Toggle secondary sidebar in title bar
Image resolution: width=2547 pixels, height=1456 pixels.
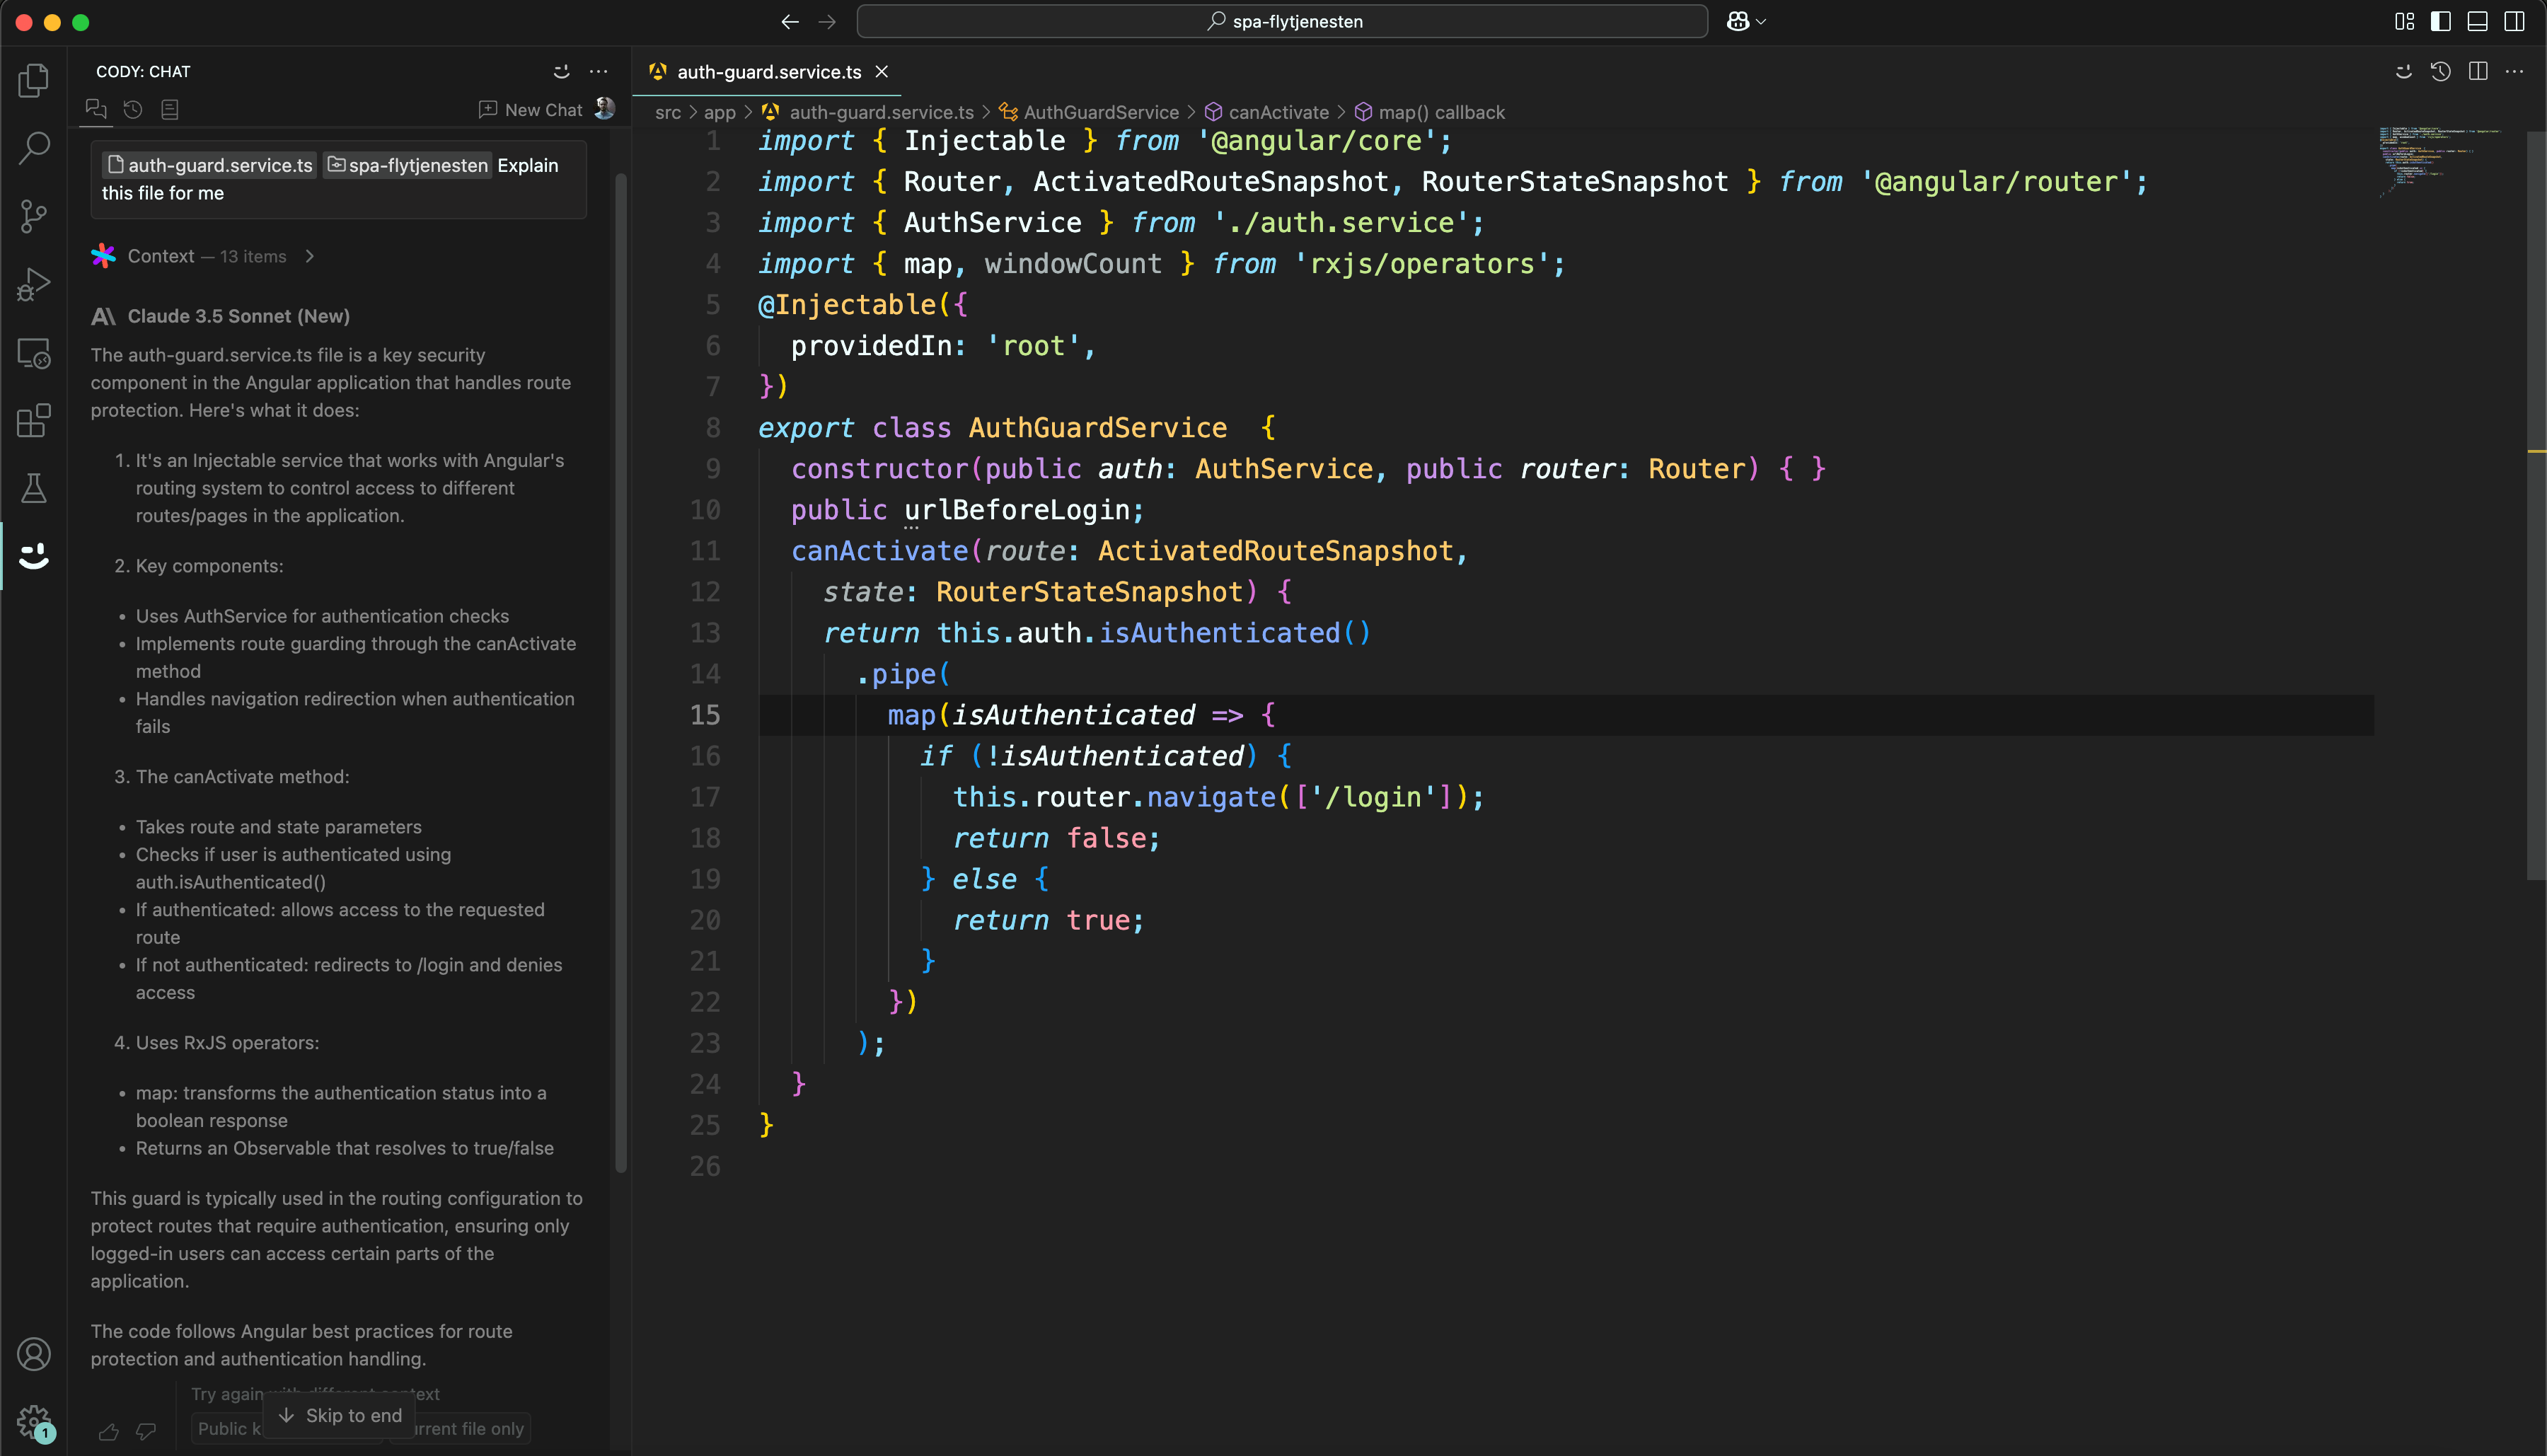[2514, 21]
